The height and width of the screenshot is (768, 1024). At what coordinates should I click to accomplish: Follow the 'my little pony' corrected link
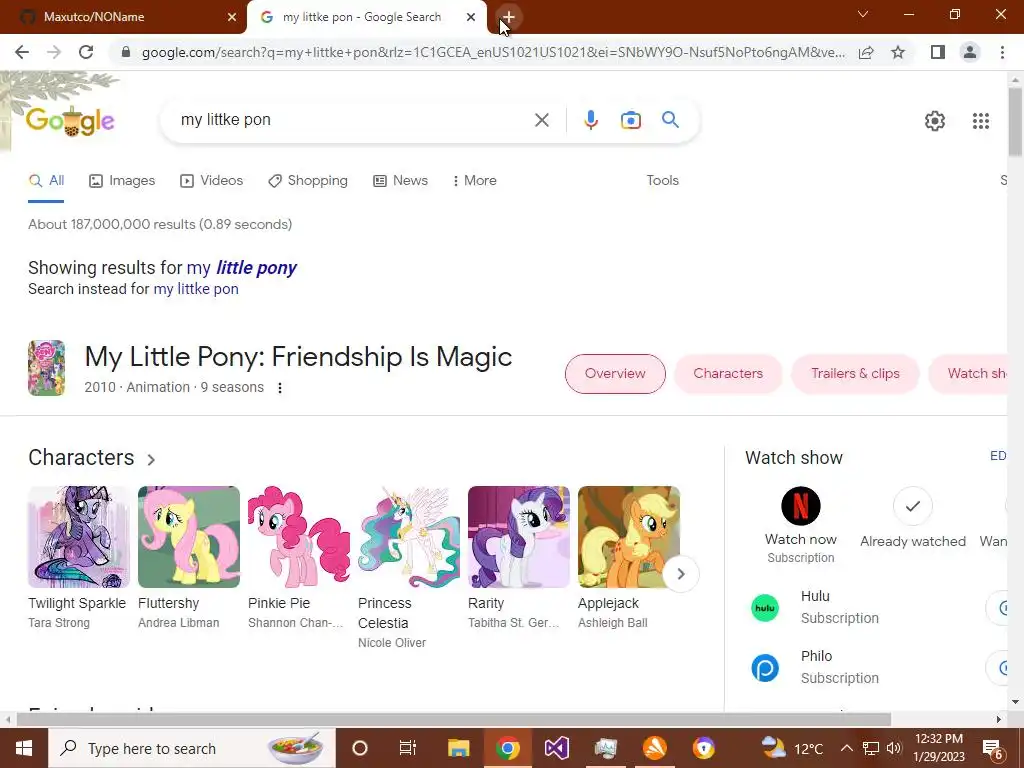point(242,268)
